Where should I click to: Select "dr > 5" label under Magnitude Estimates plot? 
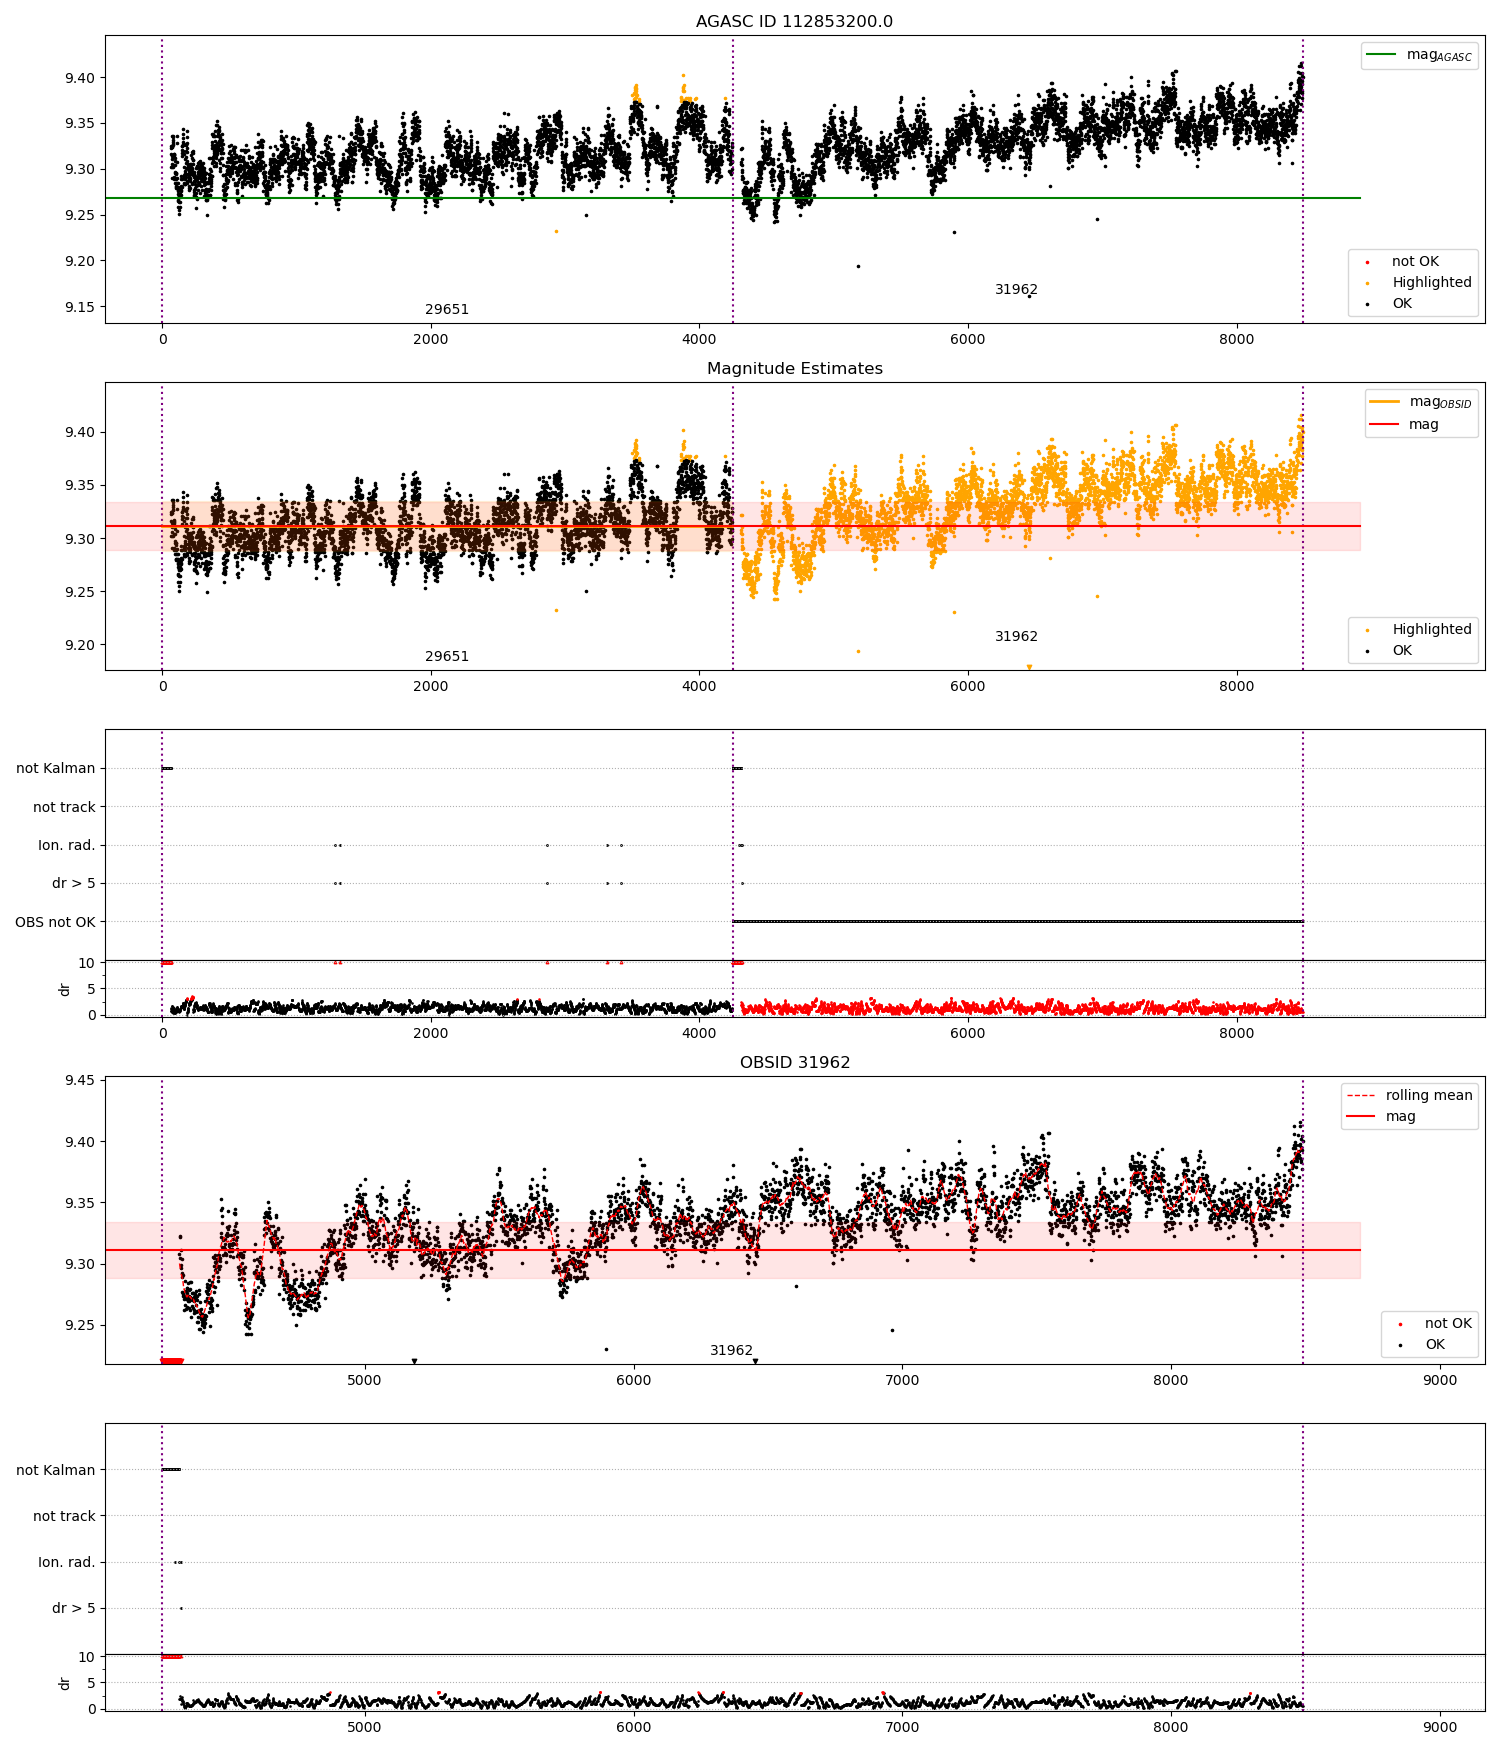point(74,884)
